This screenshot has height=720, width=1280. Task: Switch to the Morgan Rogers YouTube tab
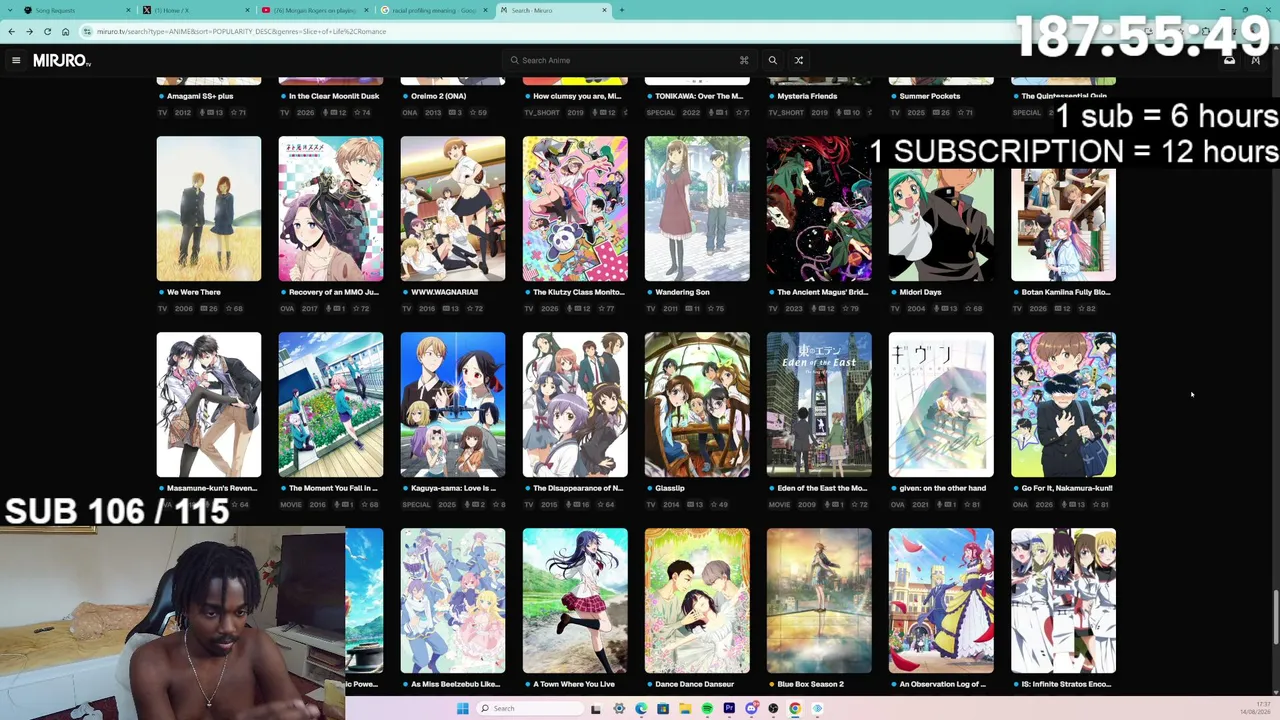314,10
